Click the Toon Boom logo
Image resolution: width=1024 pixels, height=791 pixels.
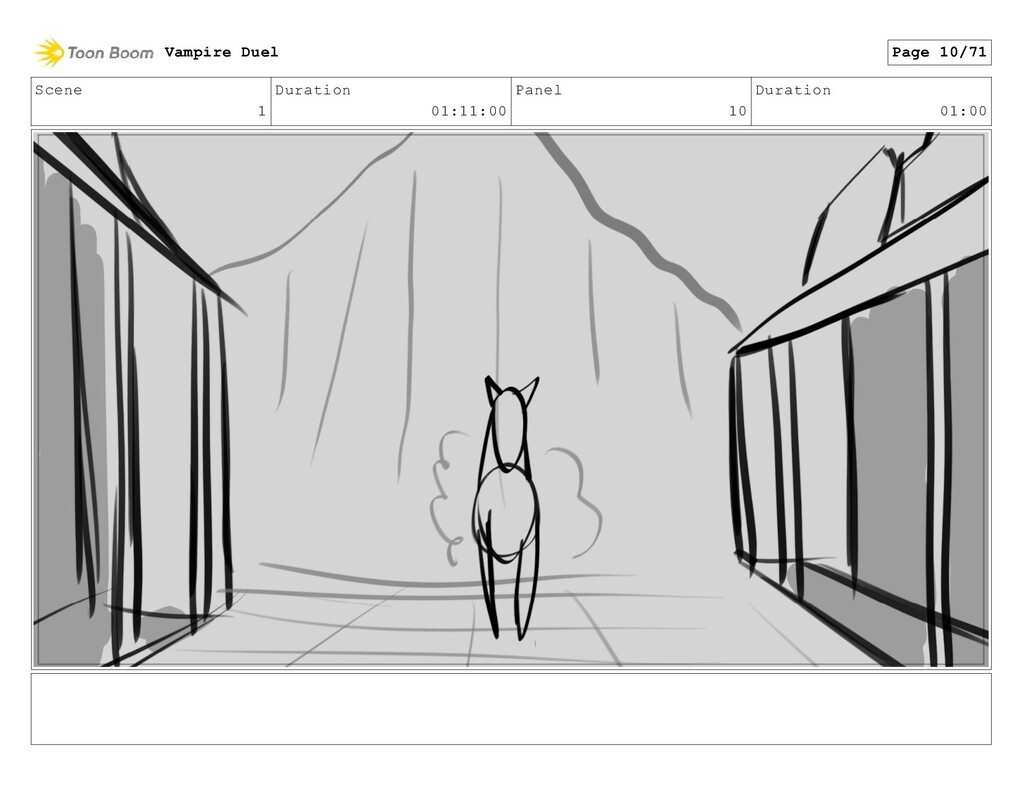point(94,52)
